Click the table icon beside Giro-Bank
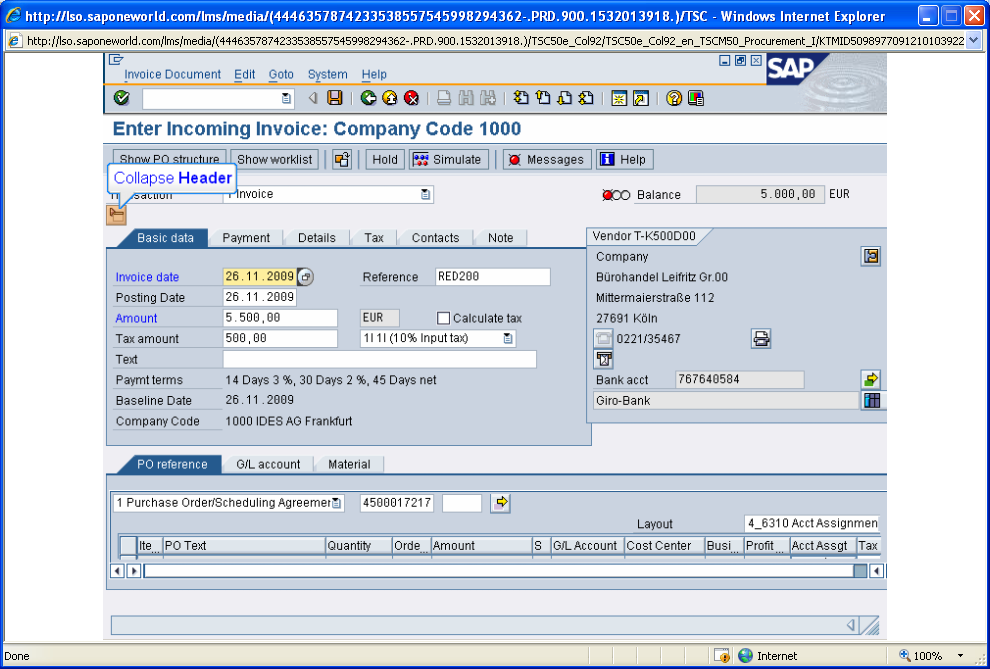 872,400
